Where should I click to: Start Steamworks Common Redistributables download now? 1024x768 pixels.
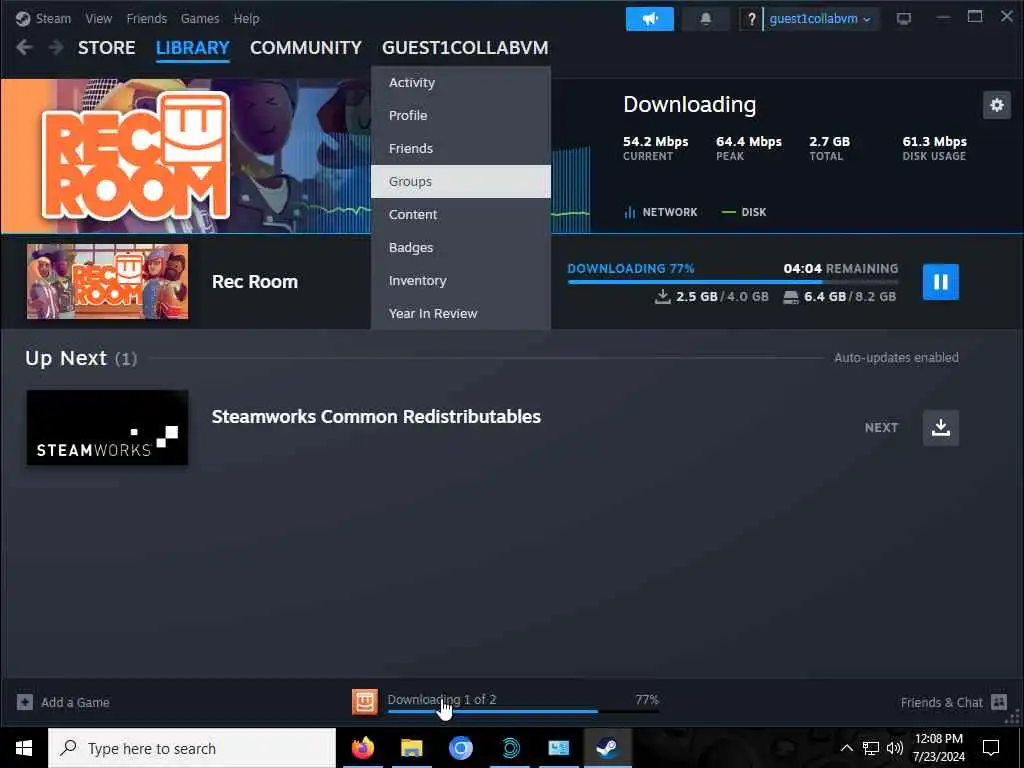pos(940,428)
